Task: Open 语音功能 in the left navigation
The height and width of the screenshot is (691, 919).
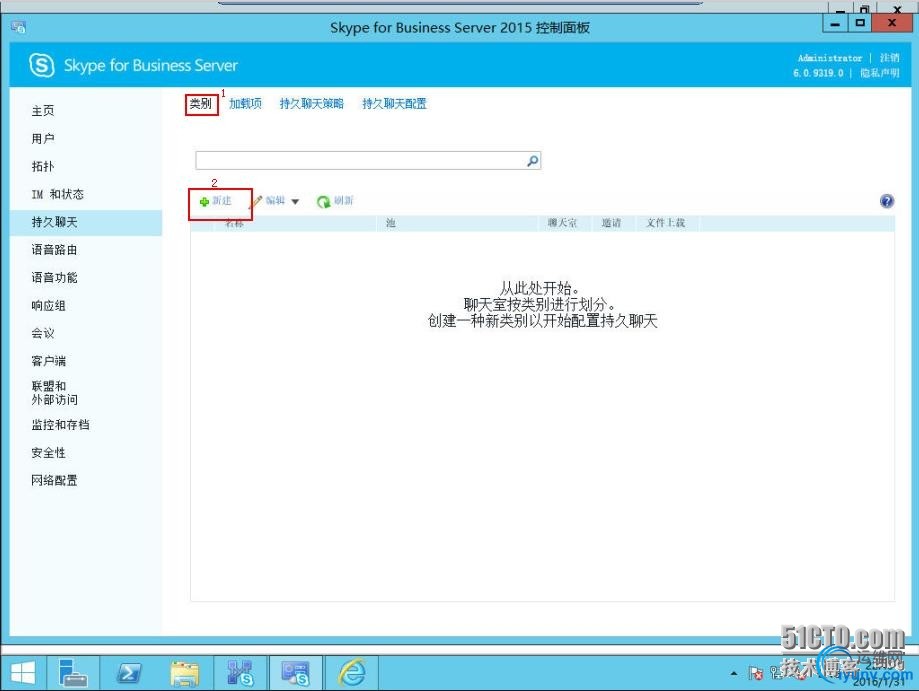Action: (54, 278)
